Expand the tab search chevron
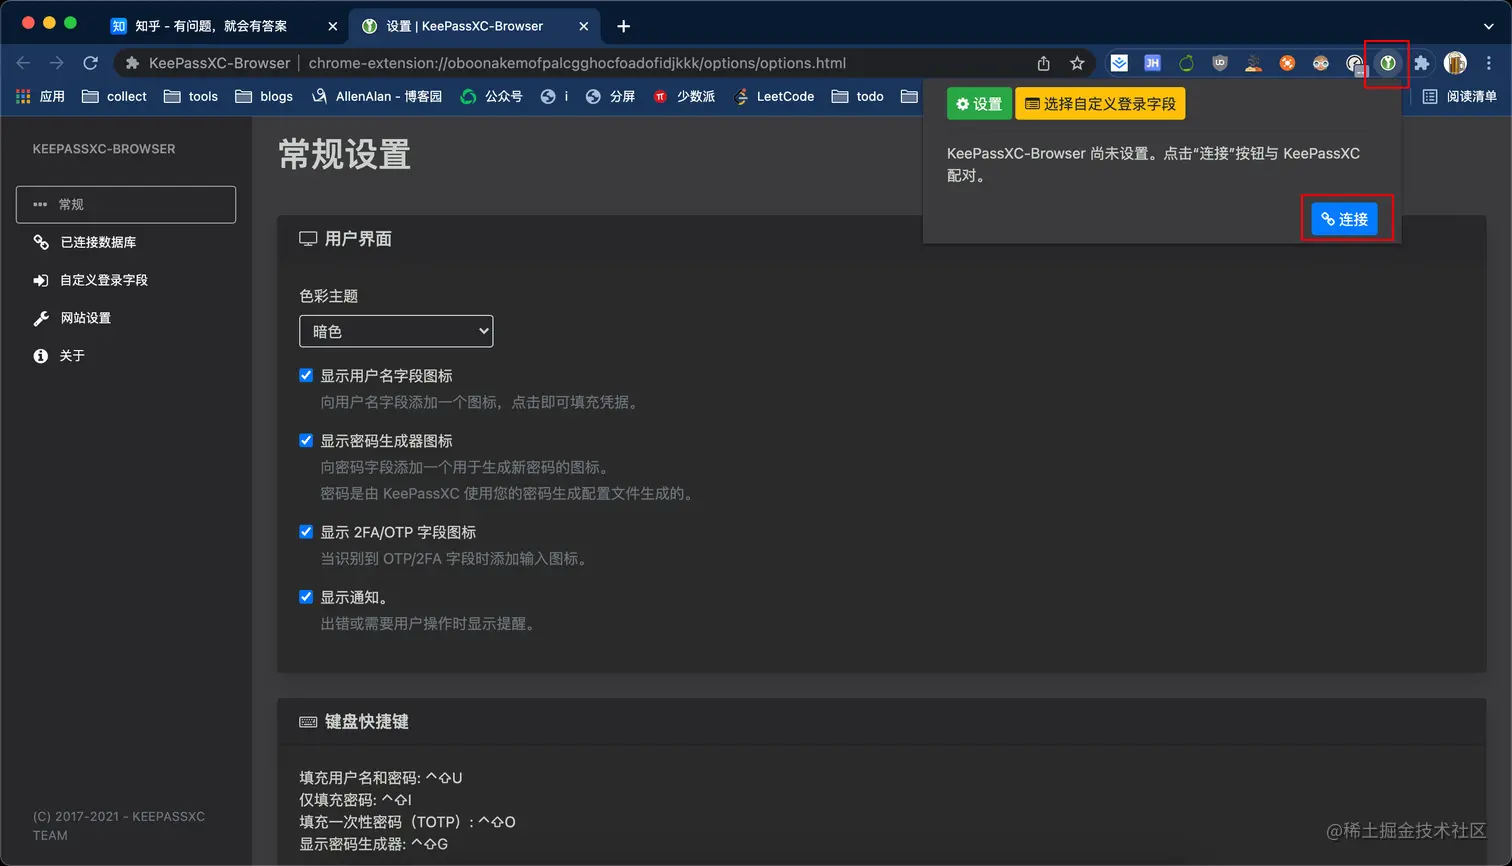Screen dimensions: 1512x866 [x=1489, y=27]
